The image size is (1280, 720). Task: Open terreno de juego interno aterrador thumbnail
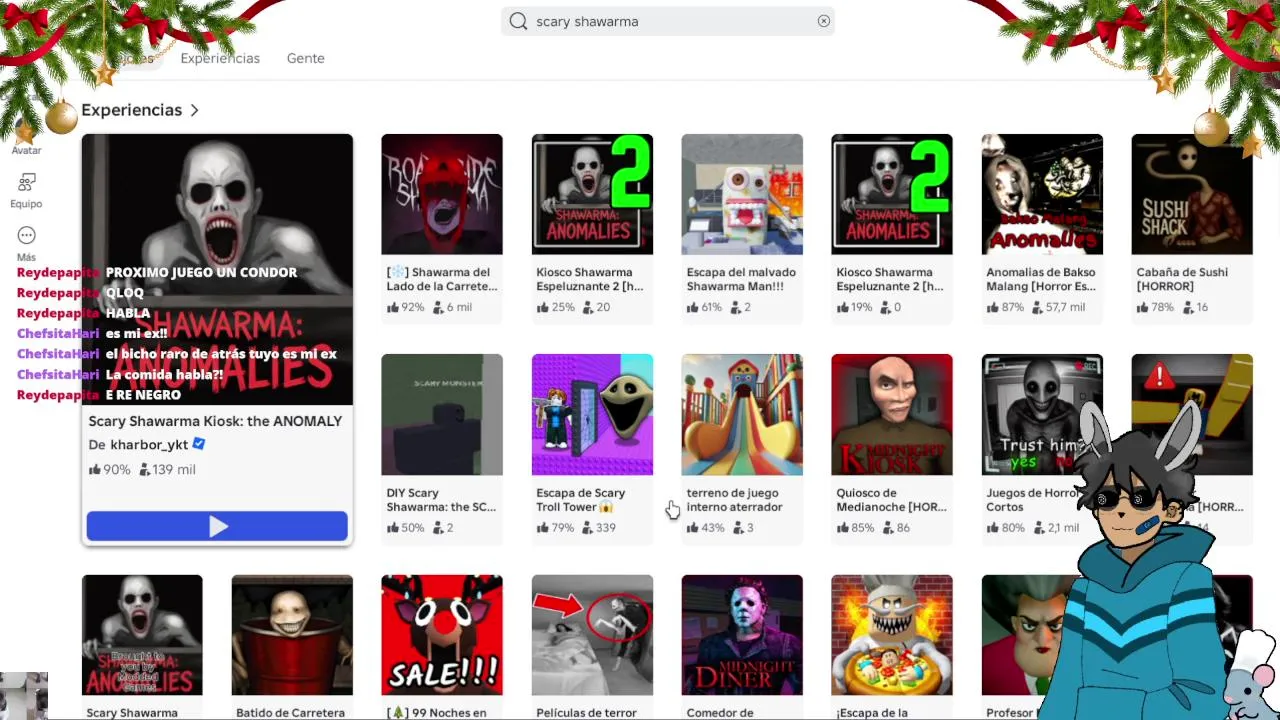(742, 414)
